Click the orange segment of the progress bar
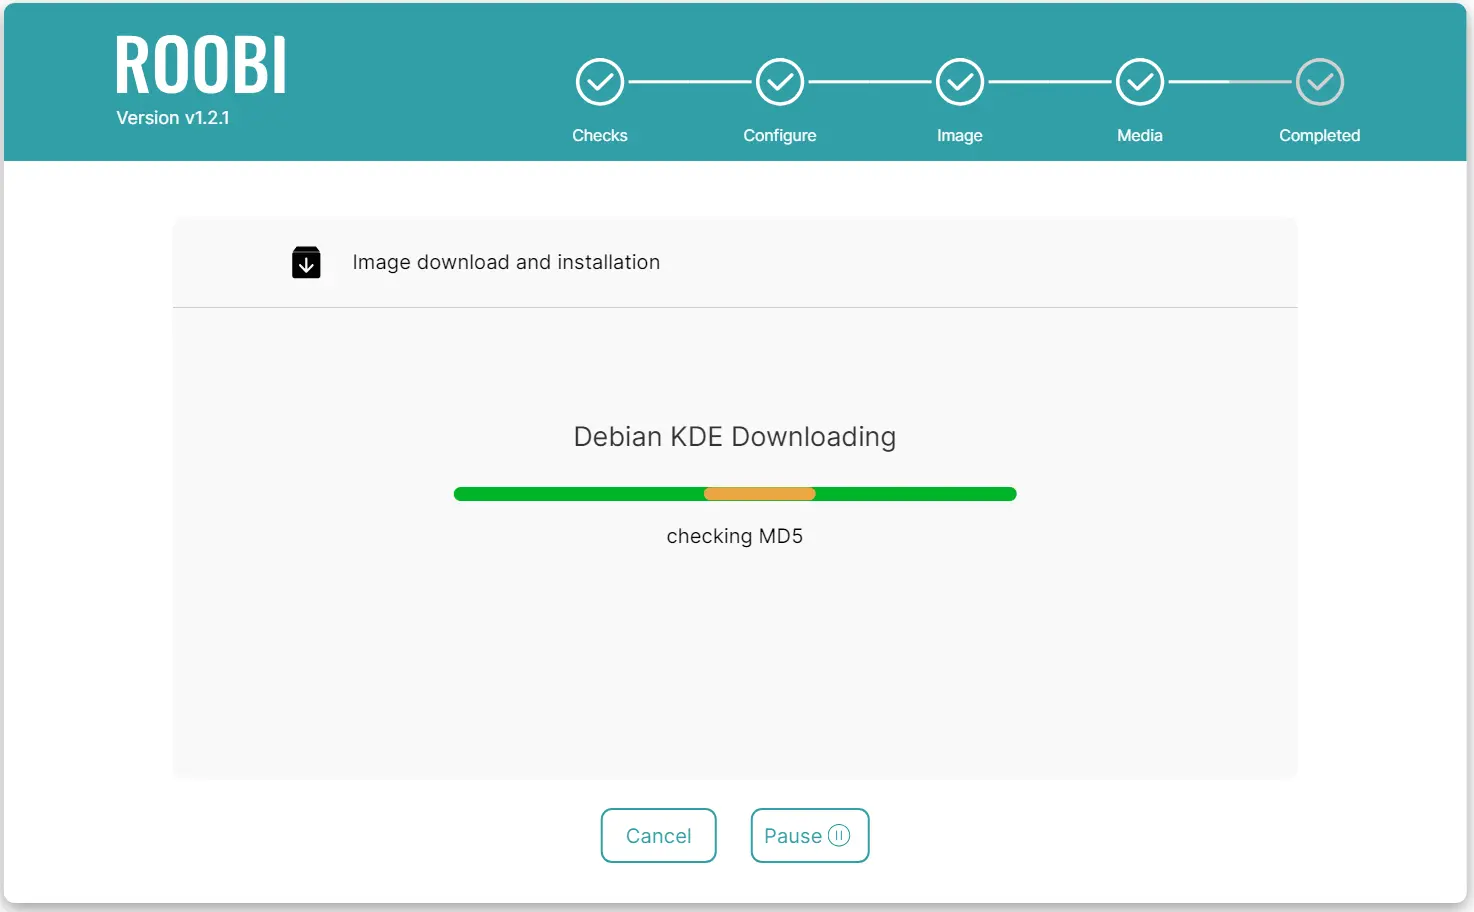This screenshot has width=1474, height=912. point(760,494)
